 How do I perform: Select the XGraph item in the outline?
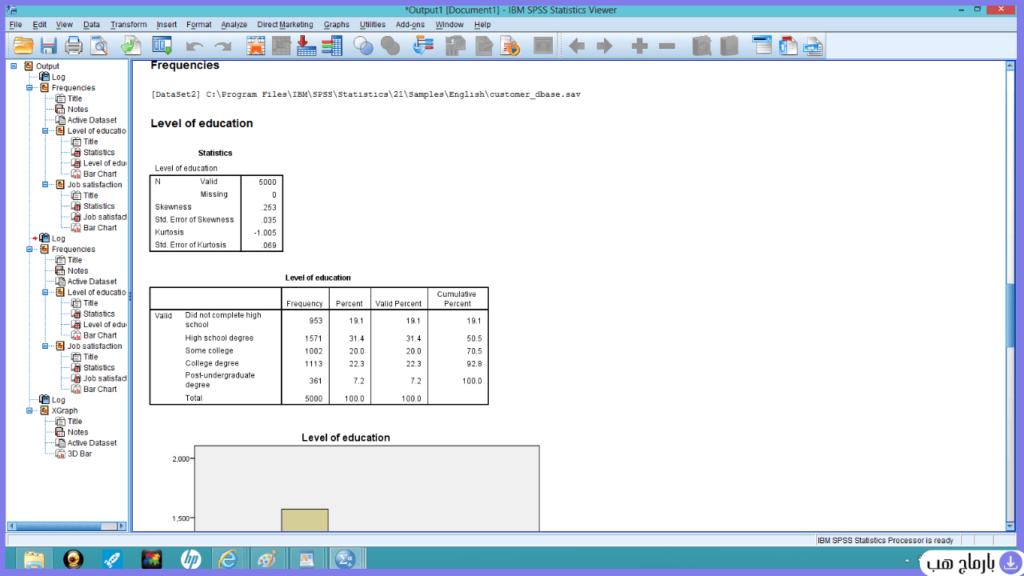pyautogui.click(x=65, y=411)
